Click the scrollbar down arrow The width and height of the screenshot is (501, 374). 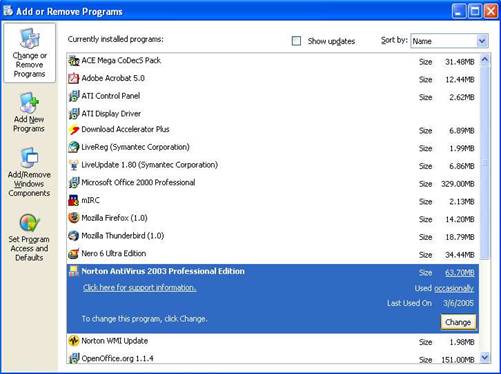tap(485, 357)
